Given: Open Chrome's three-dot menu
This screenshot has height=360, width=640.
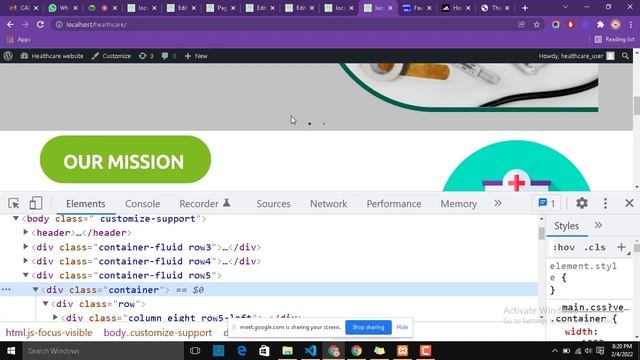Looking at the screenshot, I should (x=631, y=25).
